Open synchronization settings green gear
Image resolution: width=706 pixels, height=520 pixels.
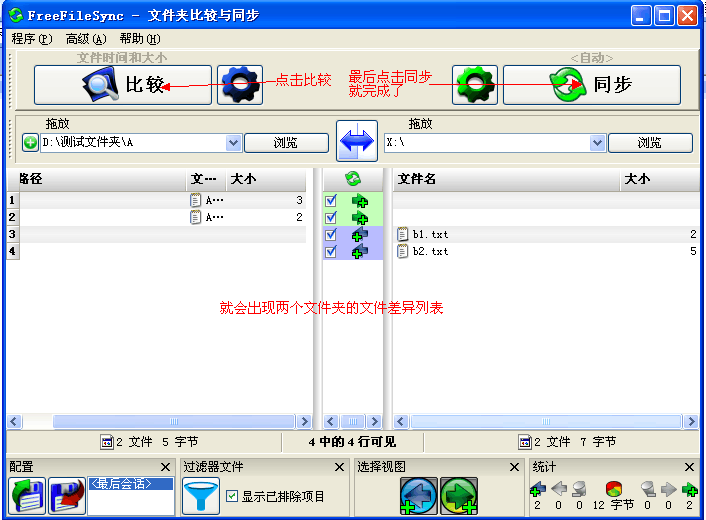475,85
